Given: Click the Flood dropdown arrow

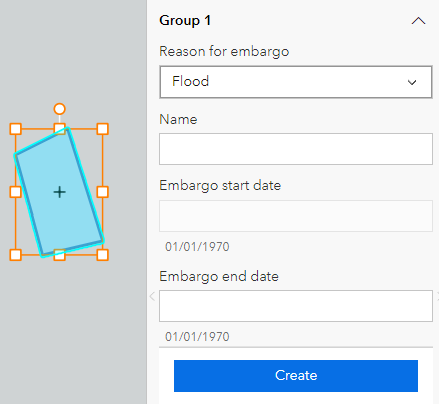Looking at the screenshot, I should coord(412,82).
